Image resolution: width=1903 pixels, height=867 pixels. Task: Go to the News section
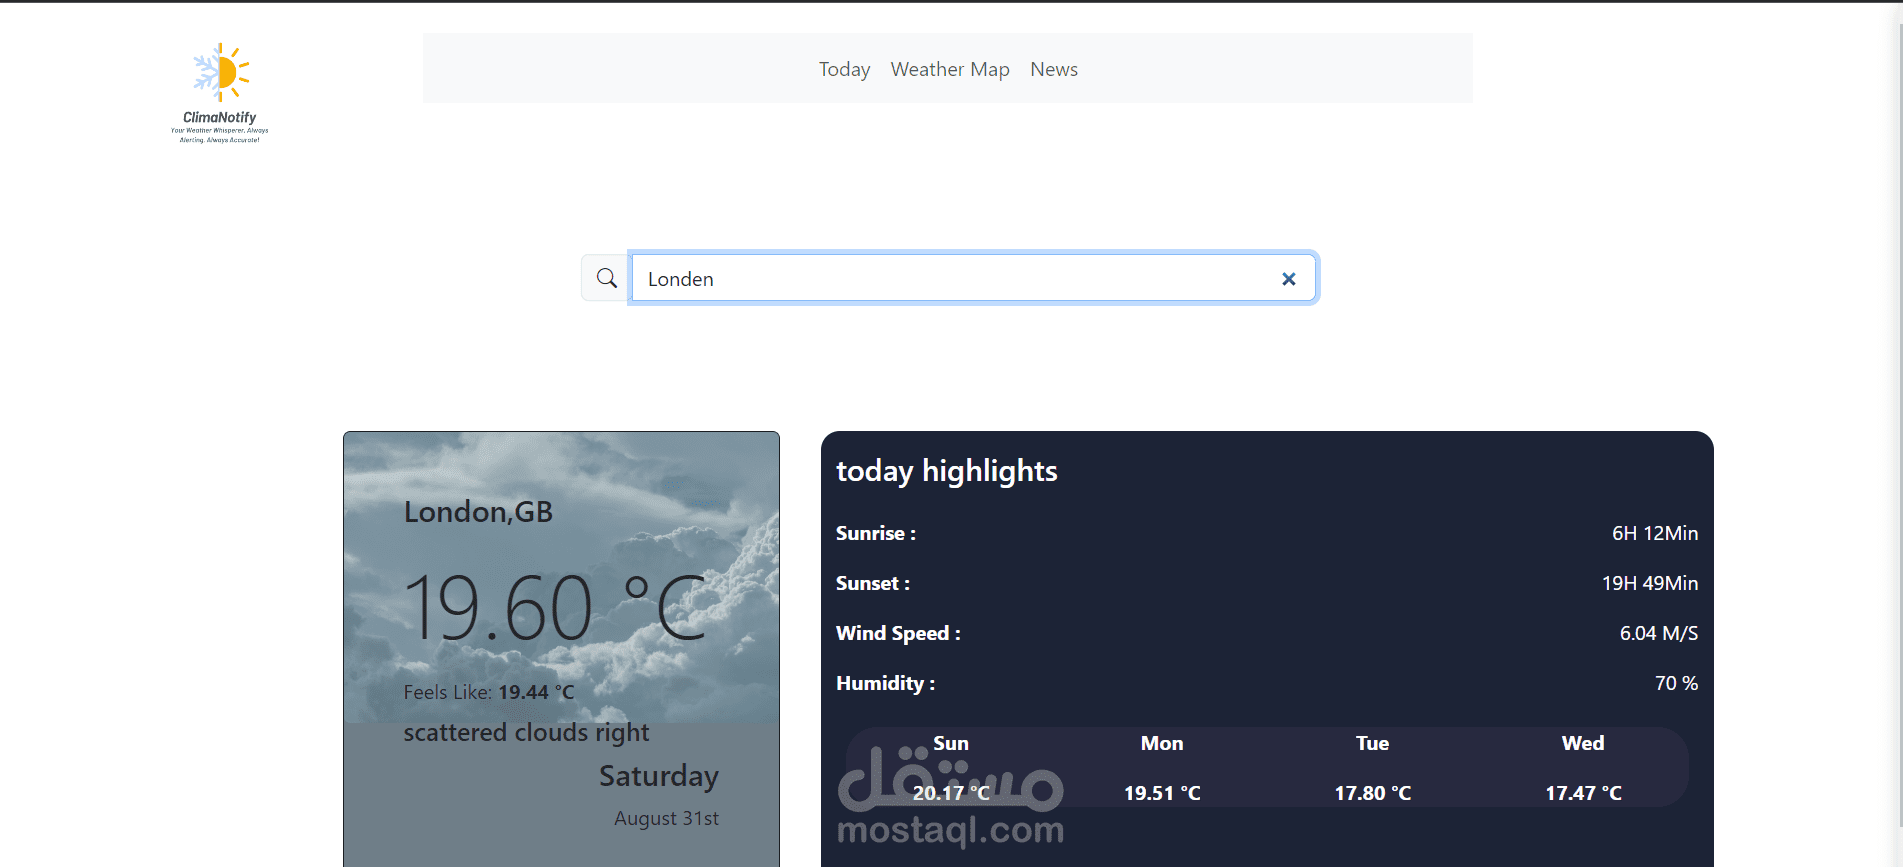click(x=1054, y=69)
